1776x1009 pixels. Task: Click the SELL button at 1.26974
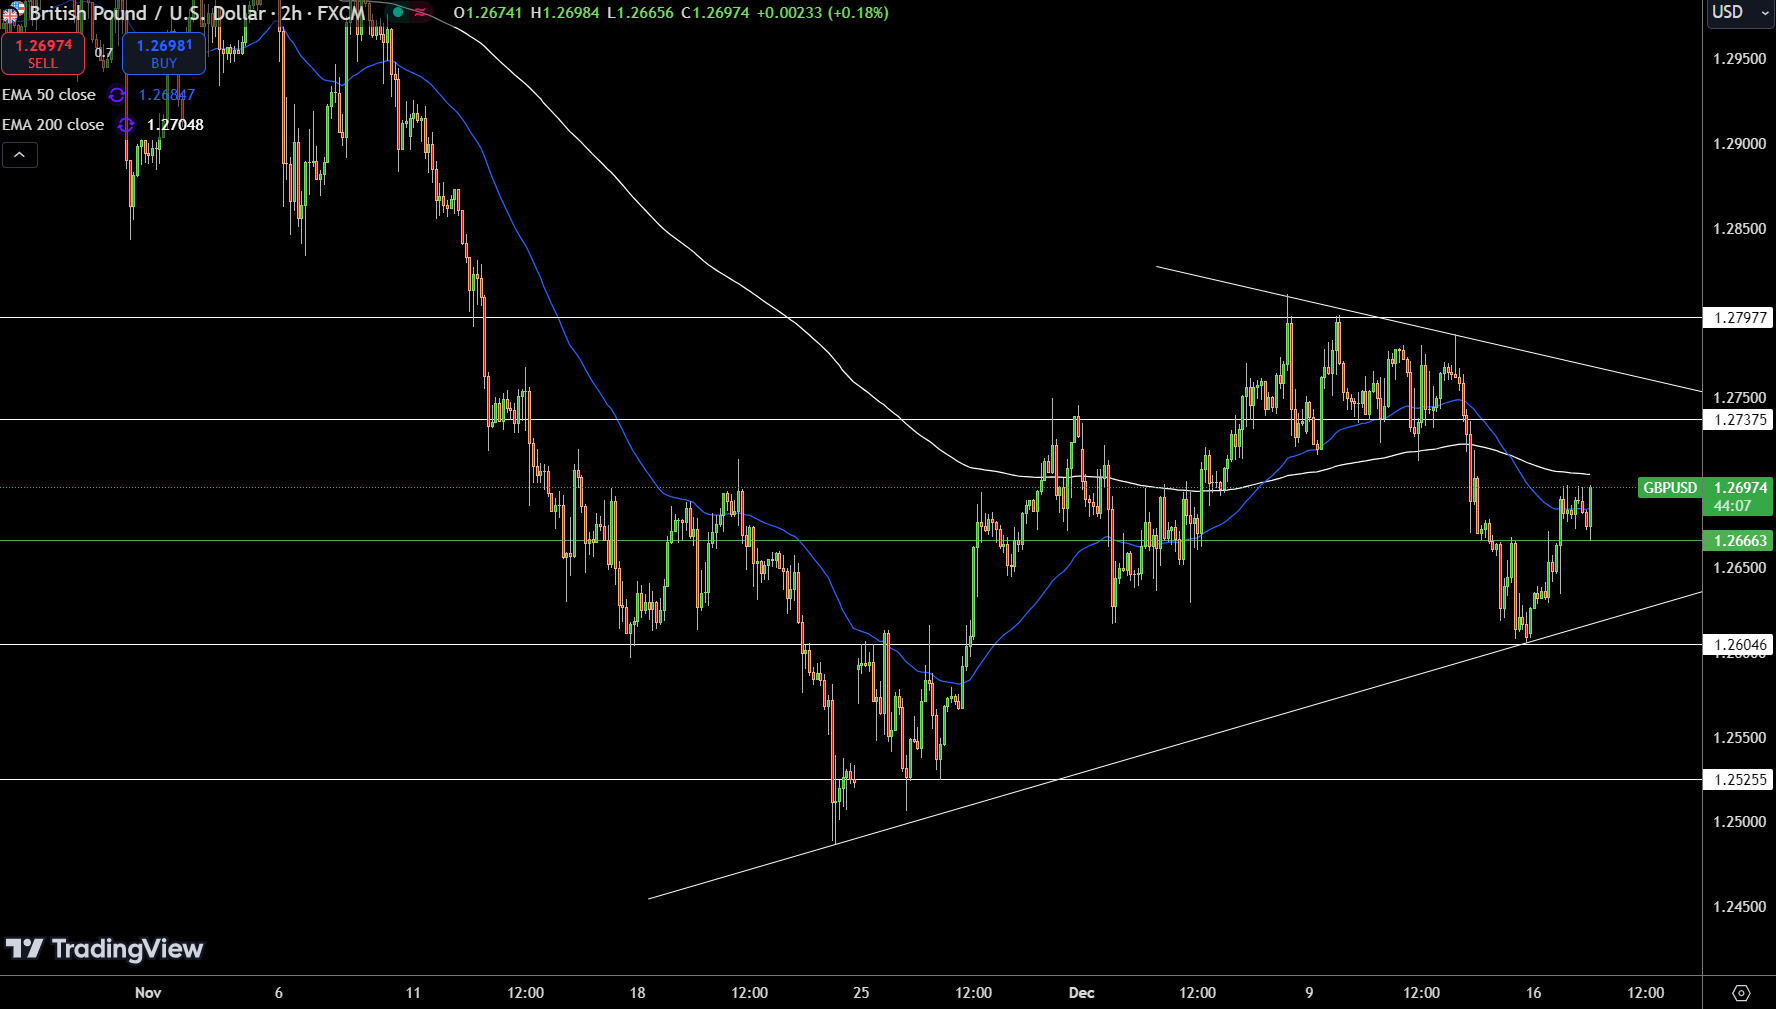click(43, 53)
